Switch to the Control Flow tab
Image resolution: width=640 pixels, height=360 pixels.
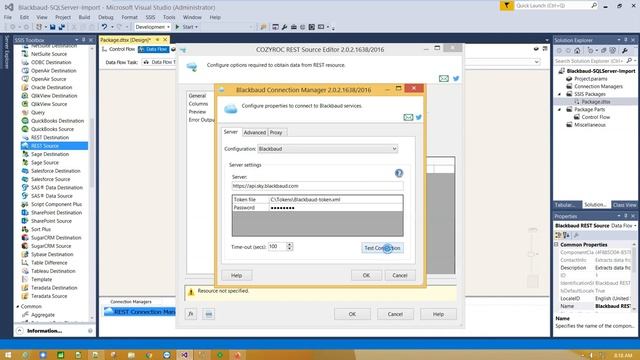118,49
